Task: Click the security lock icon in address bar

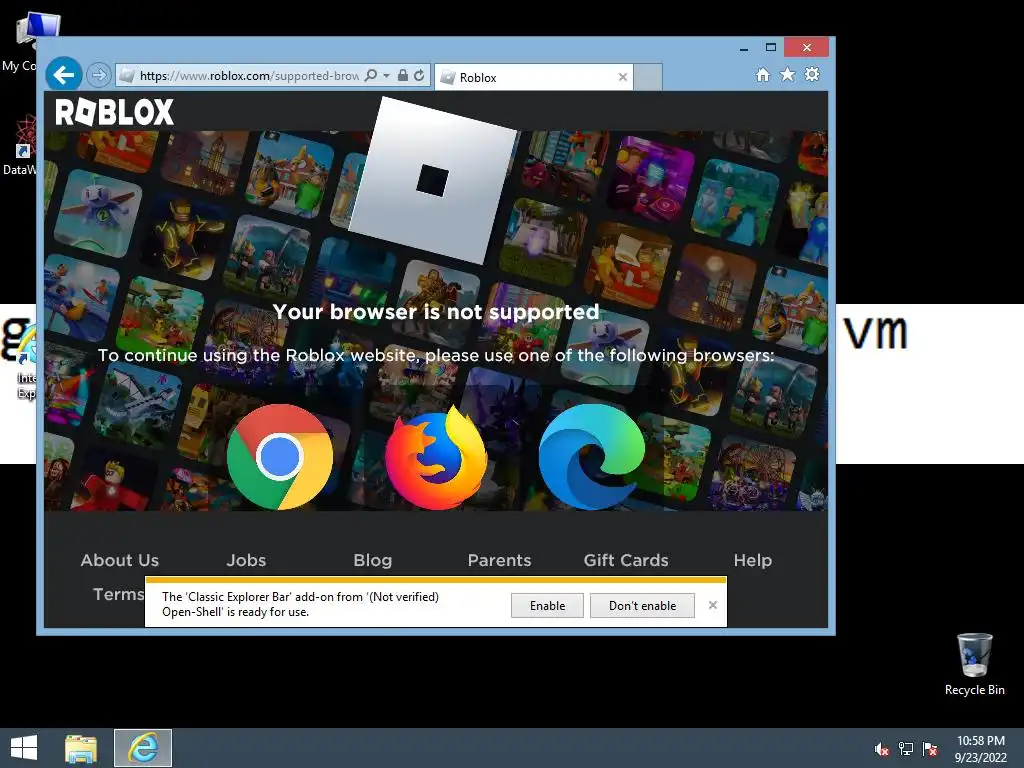Action: pyautogui.click(x=403, y=75)
